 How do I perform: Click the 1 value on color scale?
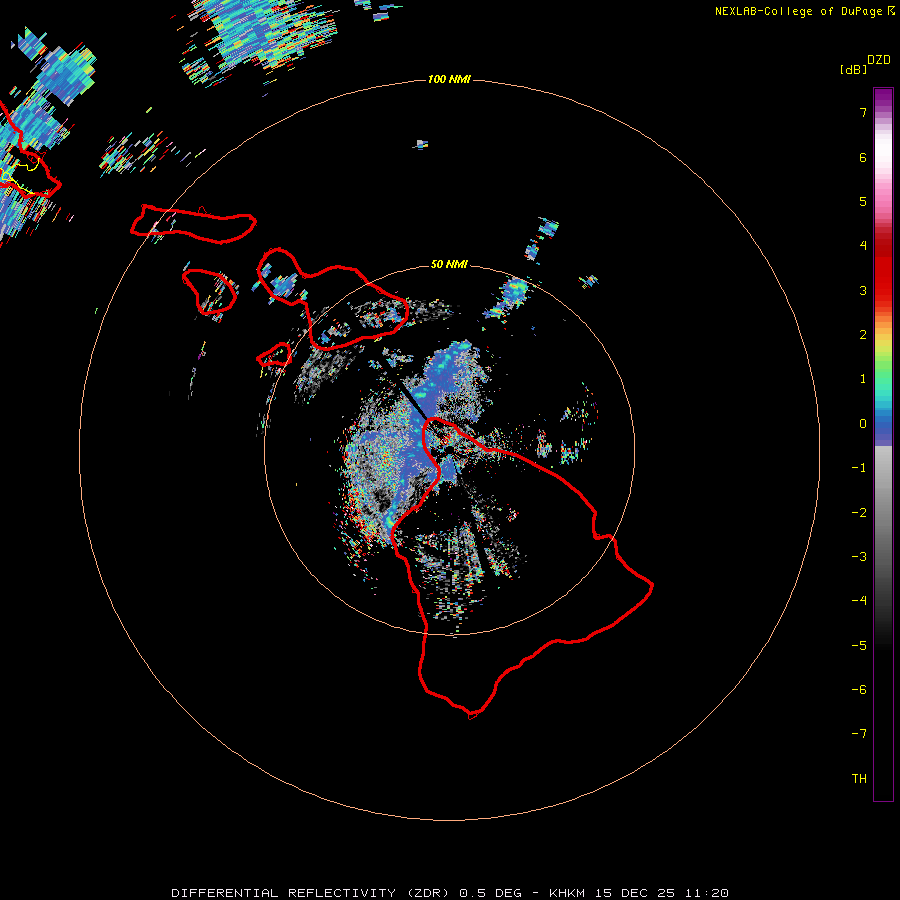point(863,379)
